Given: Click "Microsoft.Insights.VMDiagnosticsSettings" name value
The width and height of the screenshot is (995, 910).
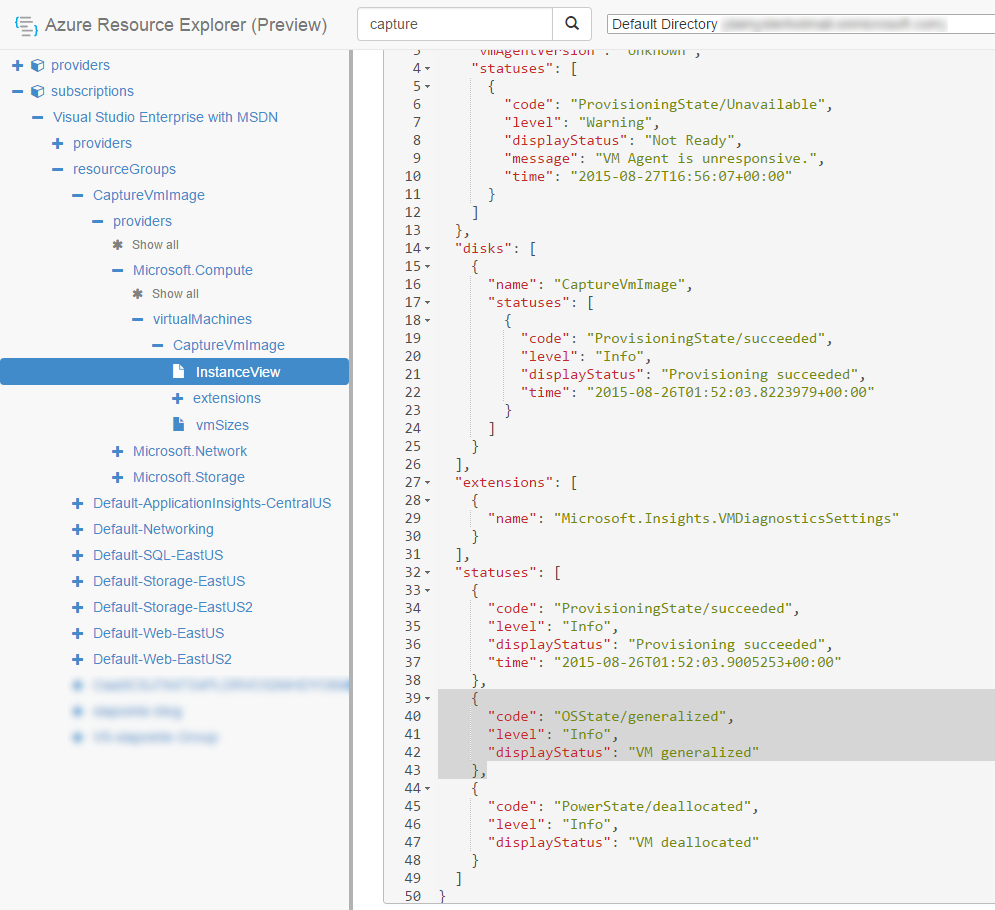Looking at the screenshot, I should click(x=727, y=518).
